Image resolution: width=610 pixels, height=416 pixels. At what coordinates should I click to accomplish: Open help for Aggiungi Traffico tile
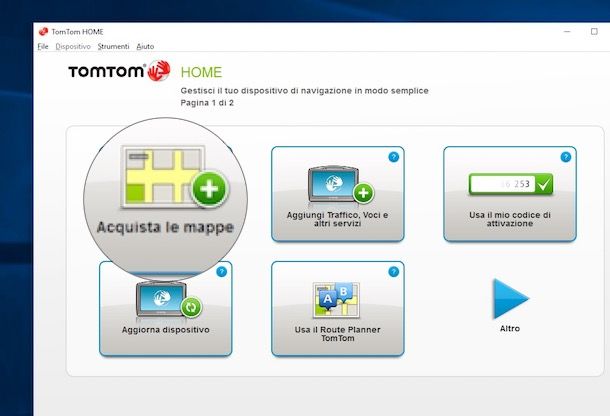(393, 157)
